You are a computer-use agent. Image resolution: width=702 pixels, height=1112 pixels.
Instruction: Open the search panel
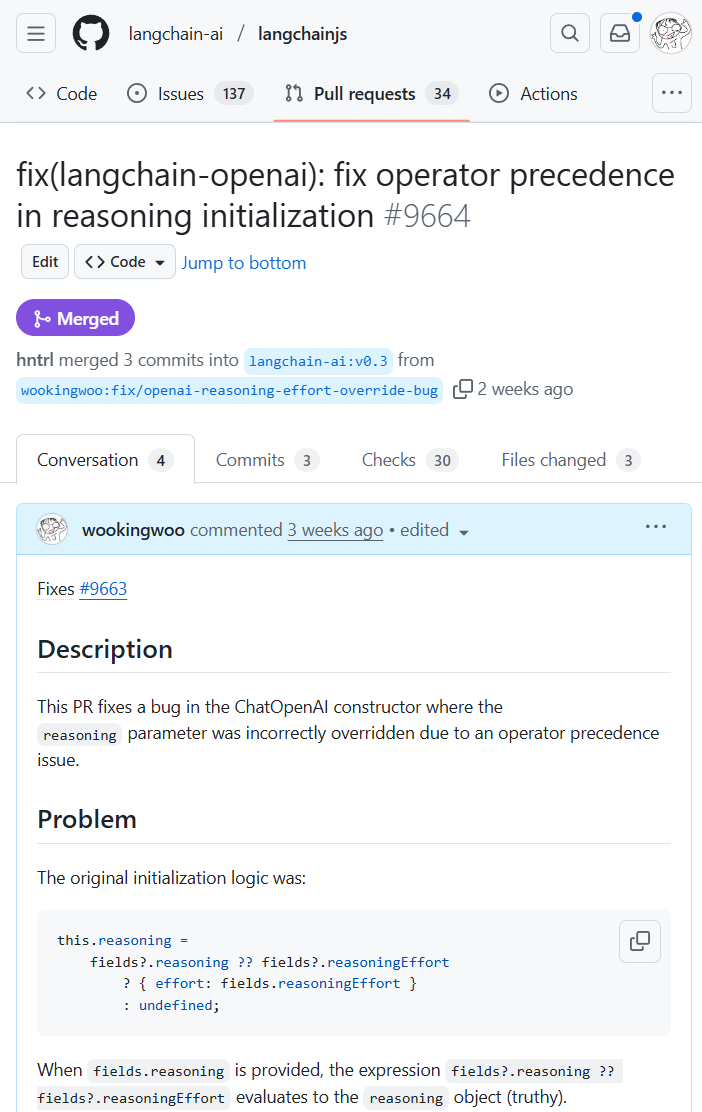pos(569,32)
